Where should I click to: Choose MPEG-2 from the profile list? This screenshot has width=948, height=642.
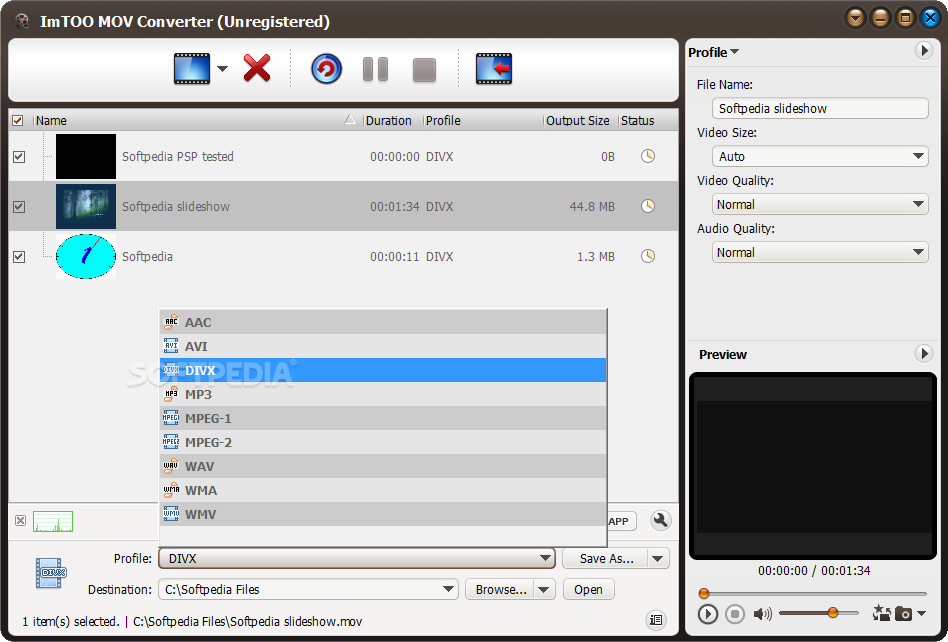[x=383, y=443]
